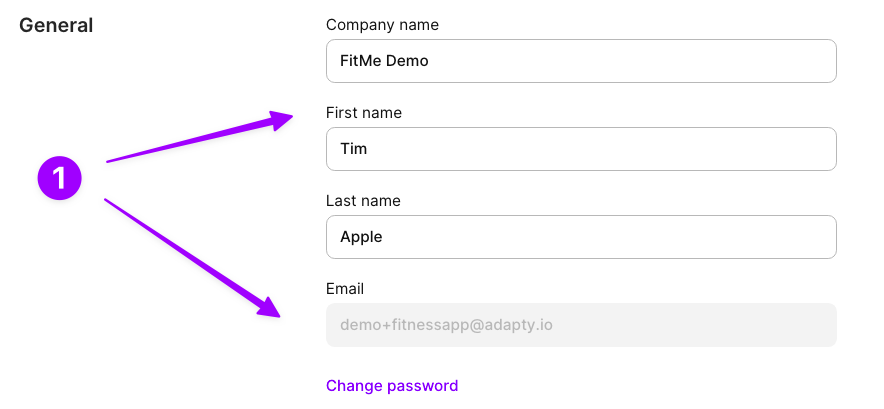The image size is (884, 409).
Task: Click the Company name label
Action: pos(382,25)
